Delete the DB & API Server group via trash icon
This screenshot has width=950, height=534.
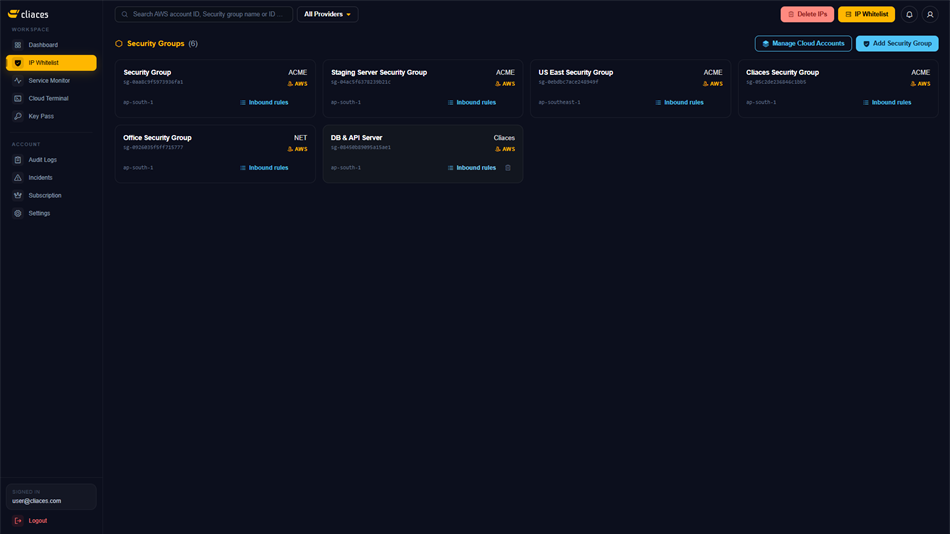tap(508, 168)
